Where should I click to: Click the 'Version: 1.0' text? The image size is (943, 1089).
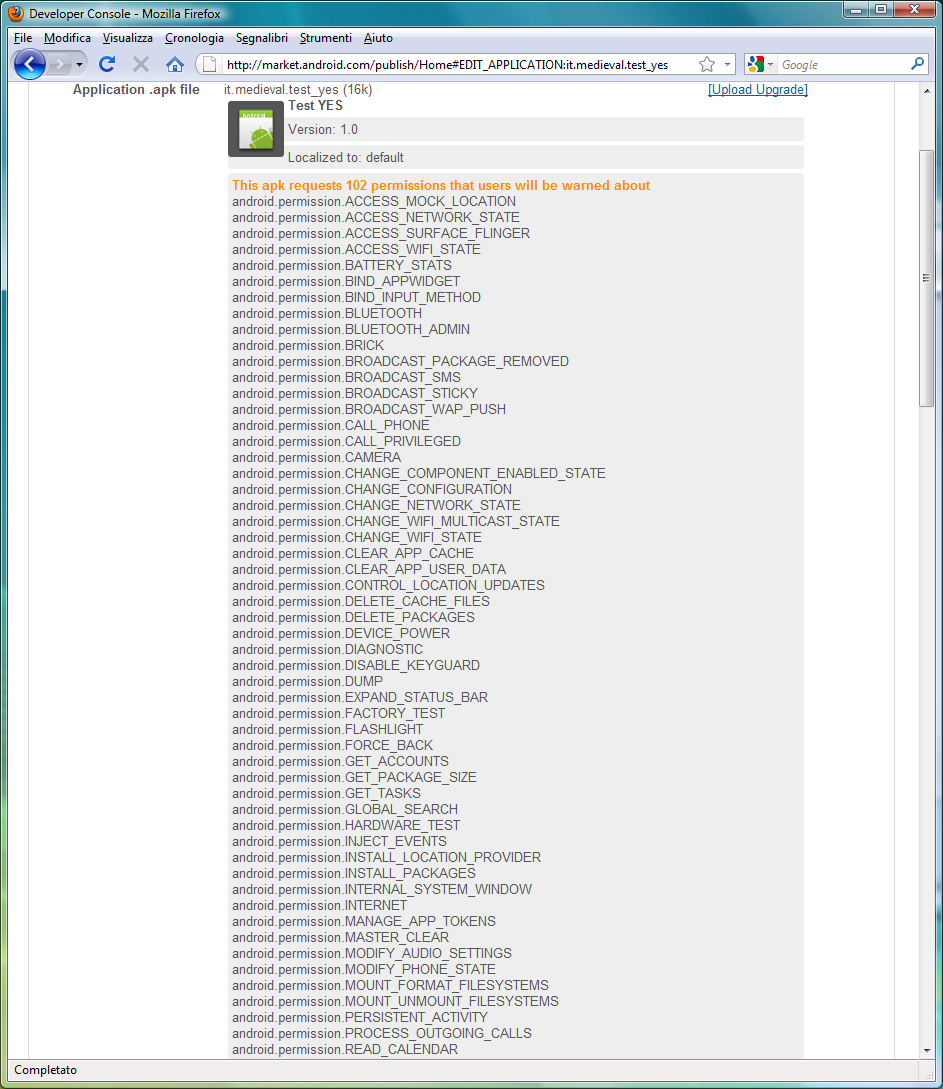point(323,129)
